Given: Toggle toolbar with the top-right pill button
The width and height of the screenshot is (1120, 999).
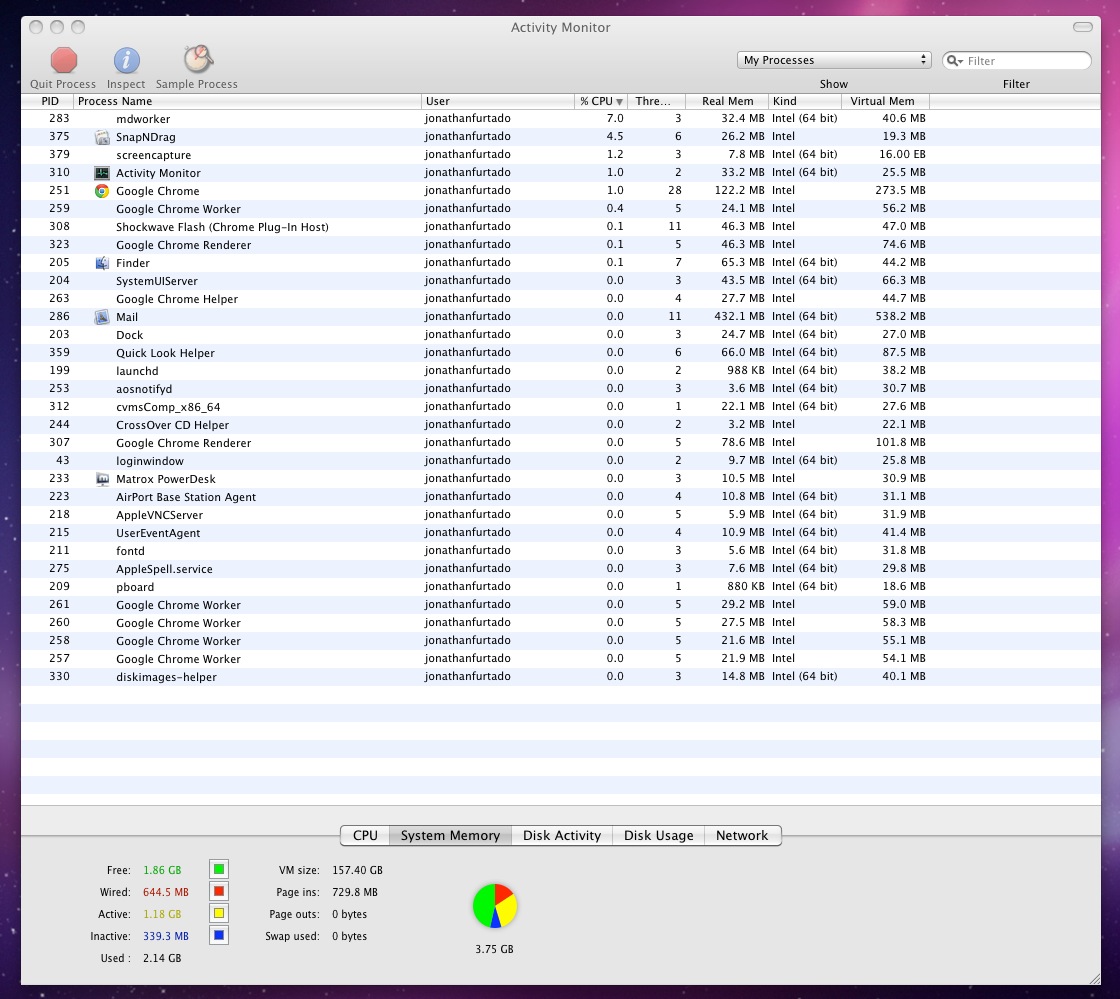Looking at the screenshot, I should pos(1083,27).
